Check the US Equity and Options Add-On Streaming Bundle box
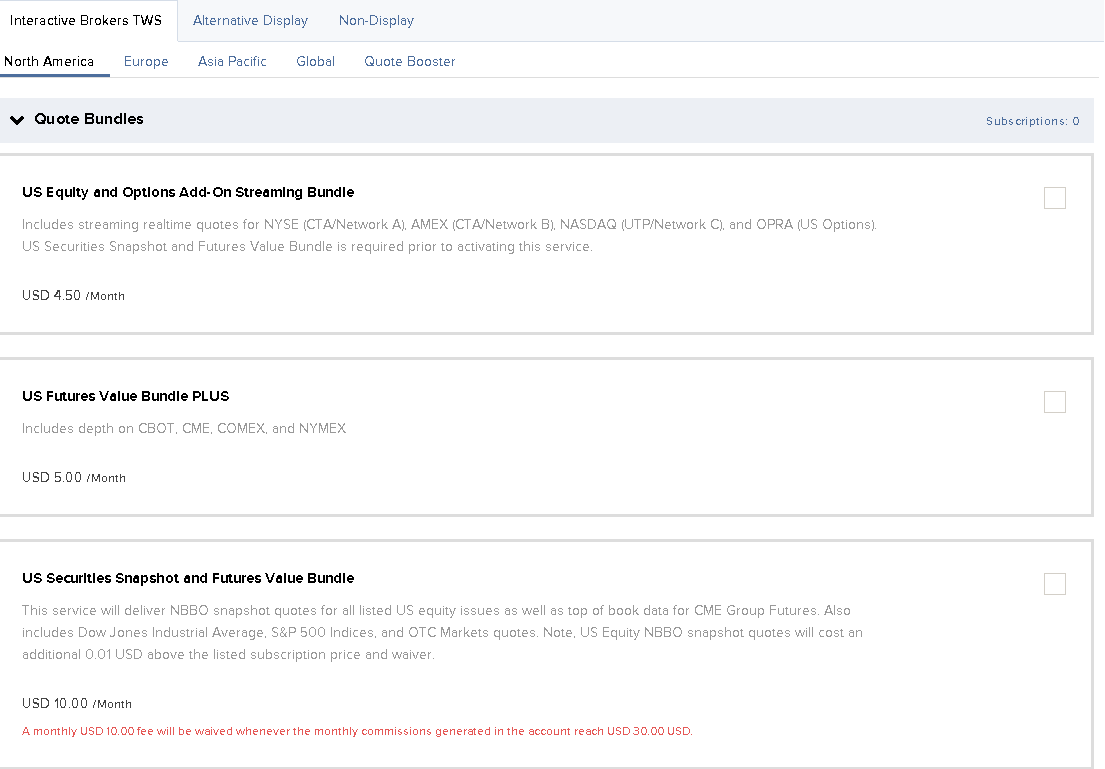Viewport: 1105px width, 769px height. 1054,198
